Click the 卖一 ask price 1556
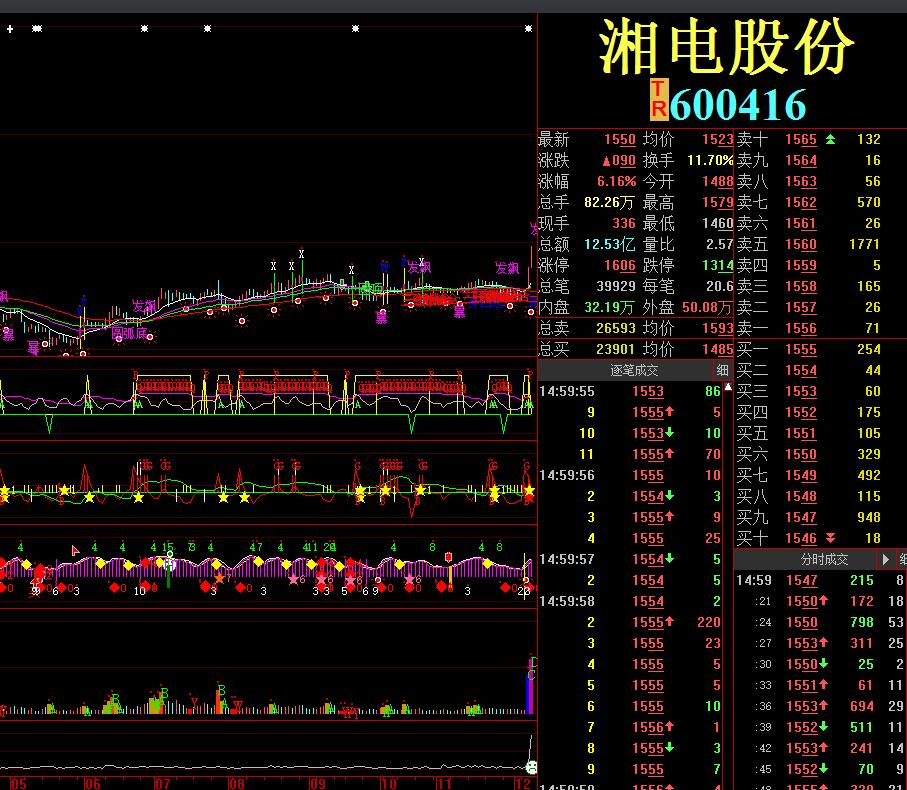907x790 pixels. click(801, 328)
